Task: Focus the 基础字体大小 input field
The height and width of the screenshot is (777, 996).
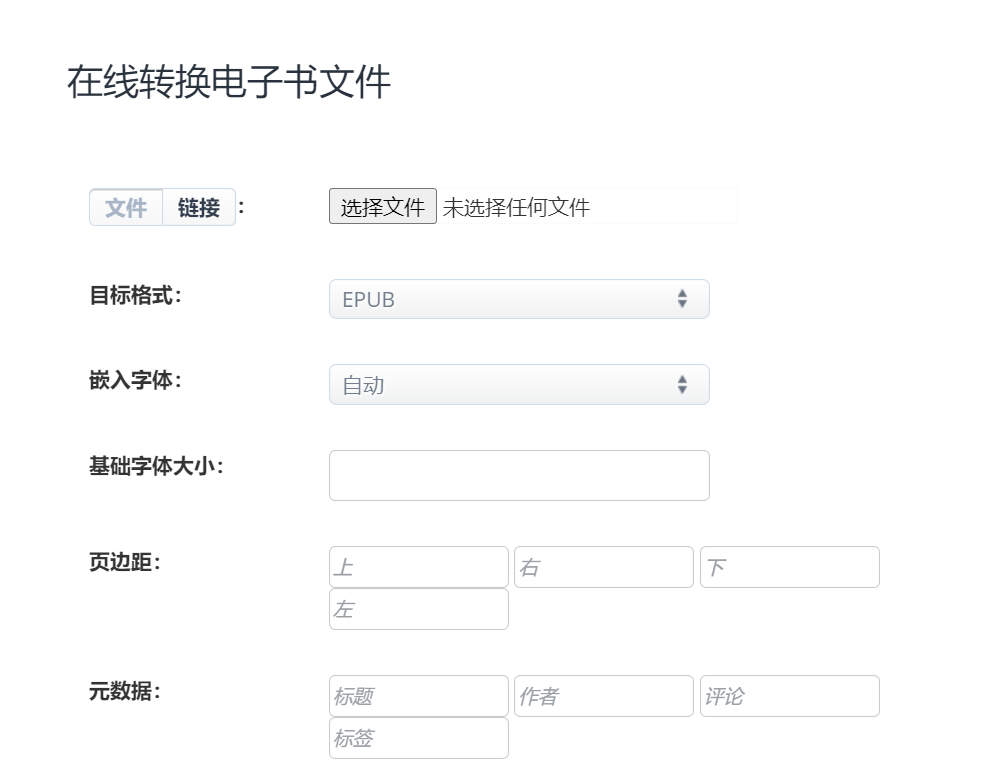Action: 519,475
